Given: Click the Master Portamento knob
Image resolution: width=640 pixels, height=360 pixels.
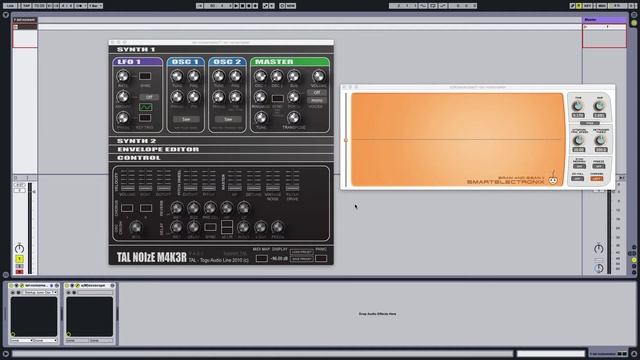Looking at the screenshot, I should (x=293, y=97).
